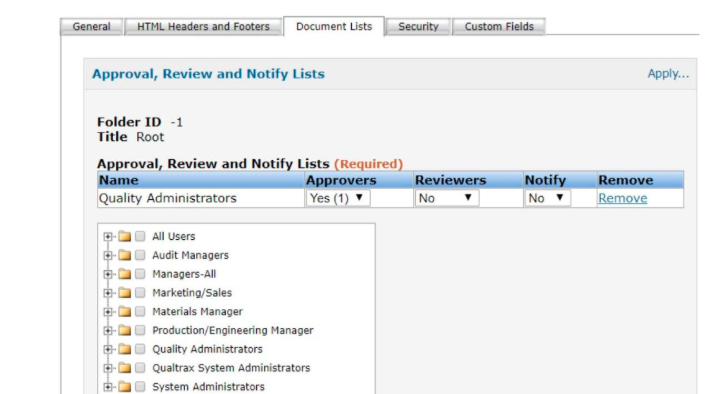Open the HTML Headers and Footers tab
This screenshot has height=394, width=717.
coord(203,27)
